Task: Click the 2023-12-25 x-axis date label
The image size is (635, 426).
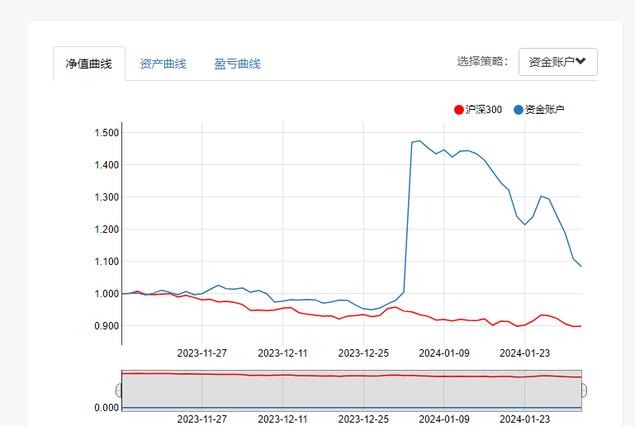Action: pos(363,353)
